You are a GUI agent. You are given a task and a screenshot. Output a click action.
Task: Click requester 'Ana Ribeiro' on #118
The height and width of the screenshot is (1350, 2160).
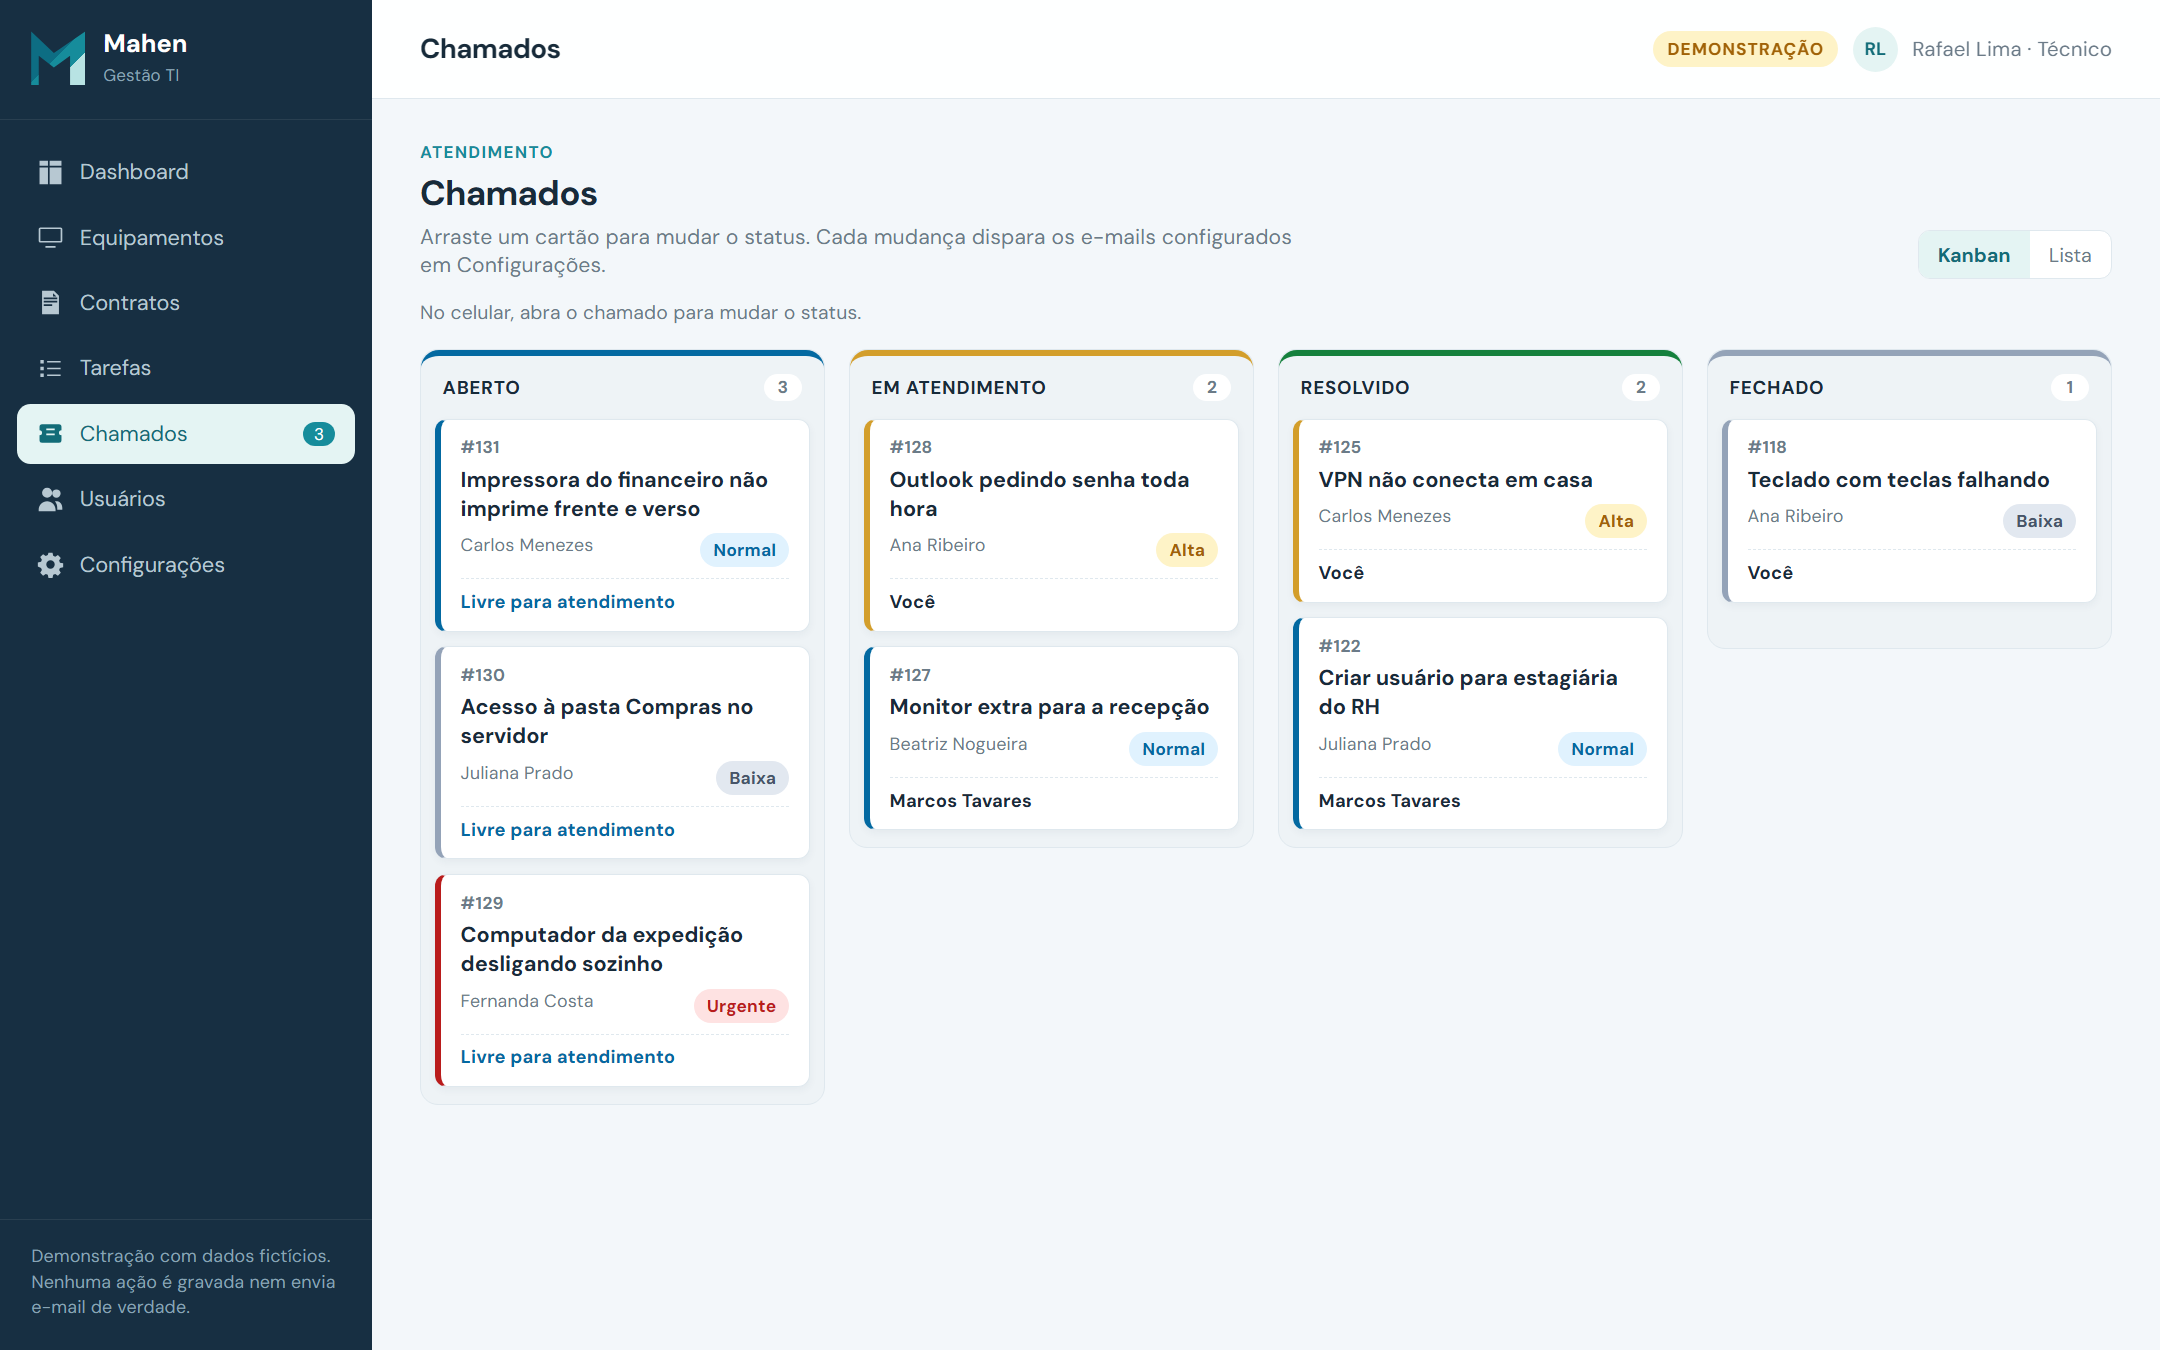click(1795, 516)
